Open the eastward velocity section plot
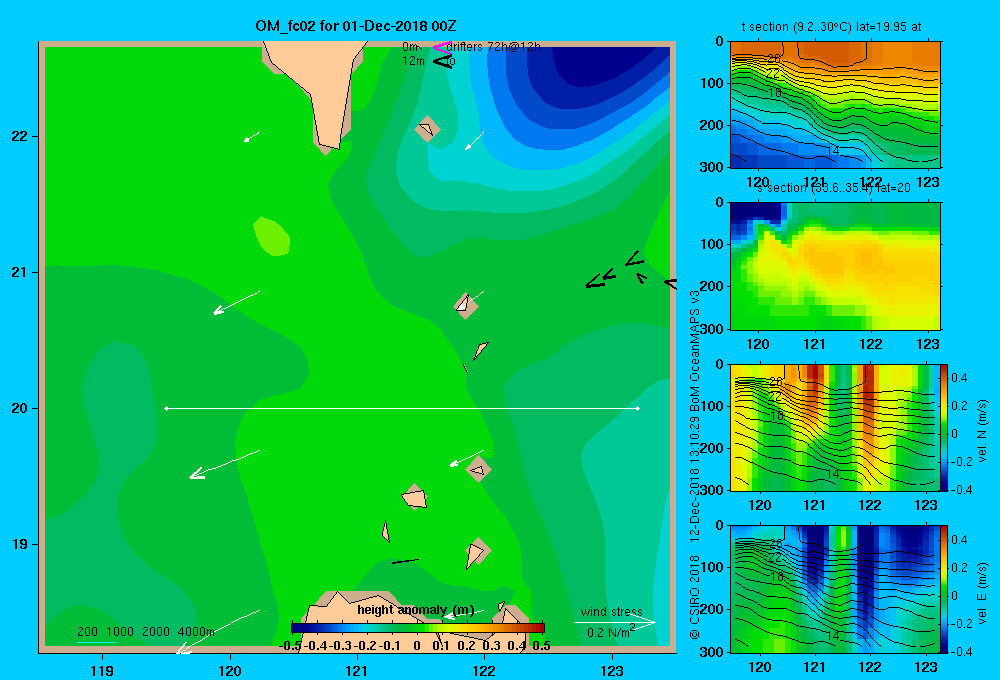Viewport: 1000px width, 680px height. 835,589
